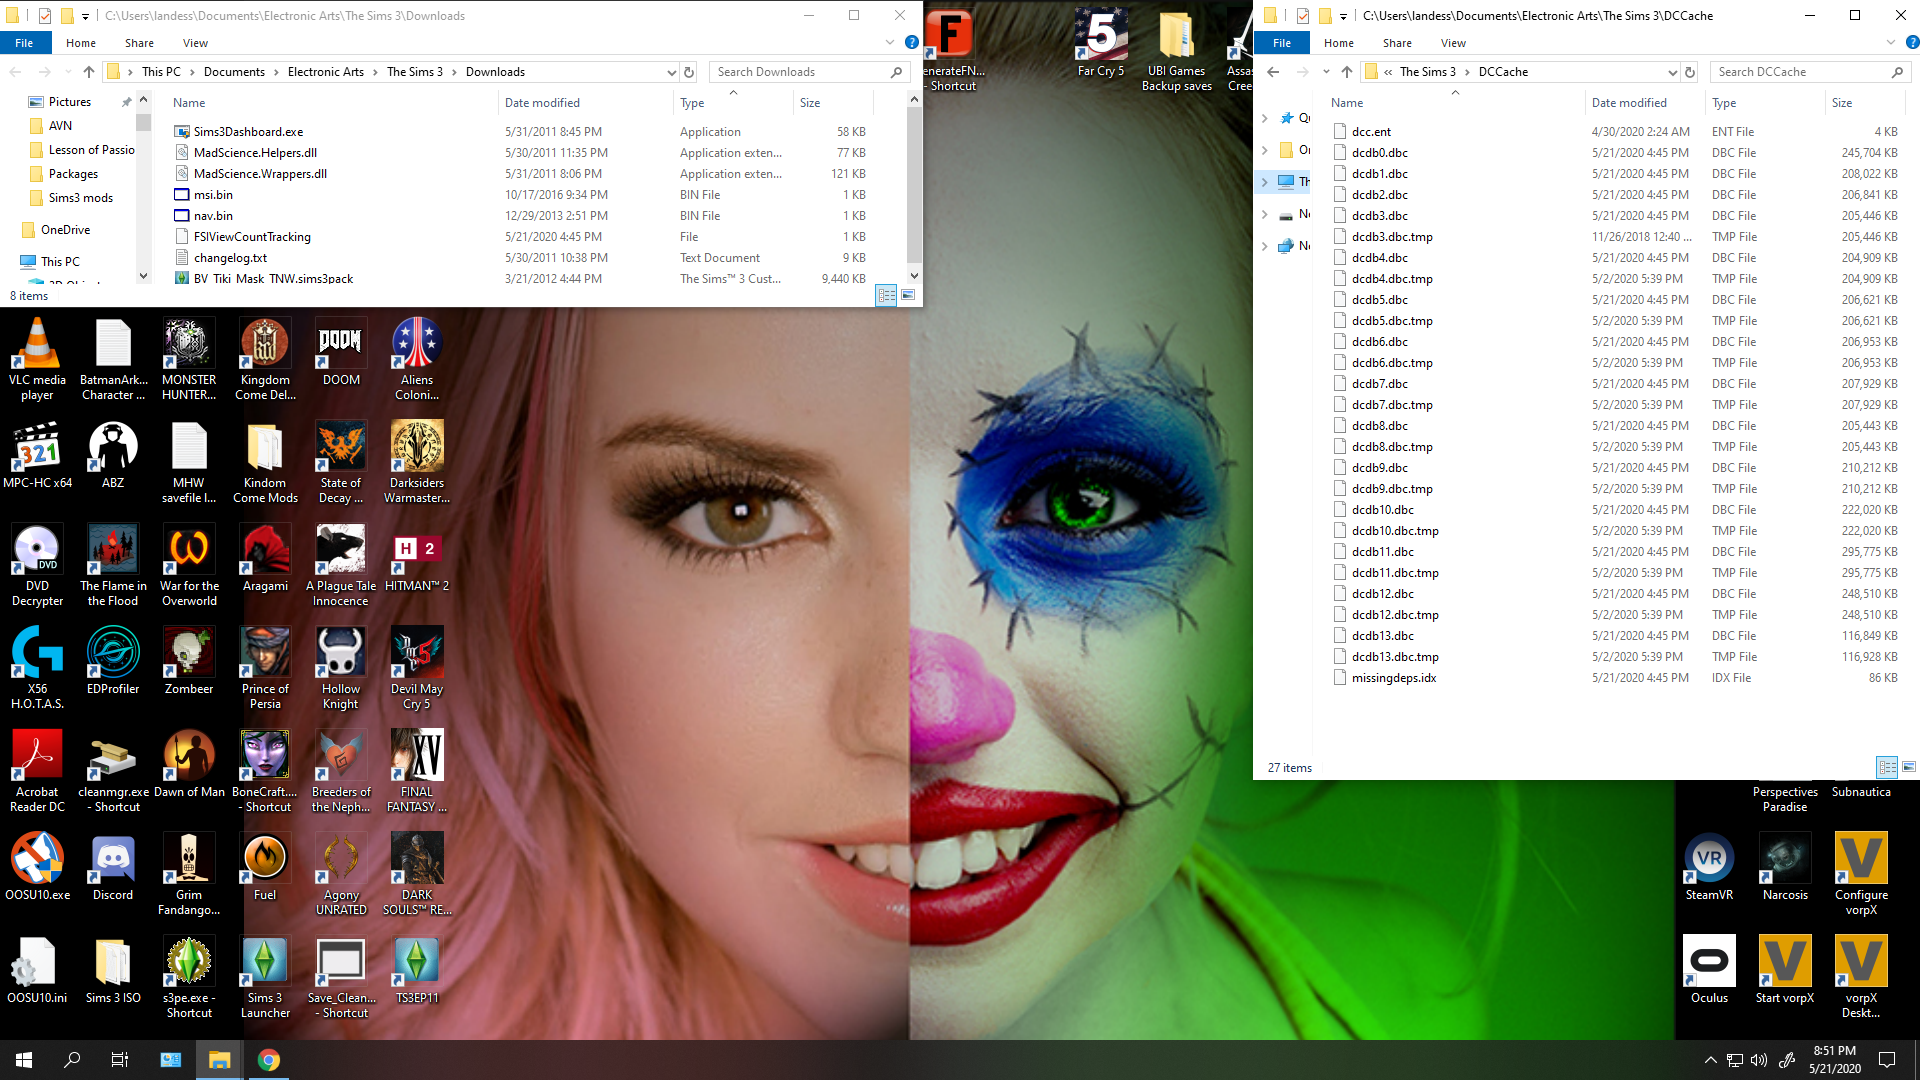Screen dimensions: 1920x1080
Task: Open SteamVR desktop shortcut
Action: 1709,867
